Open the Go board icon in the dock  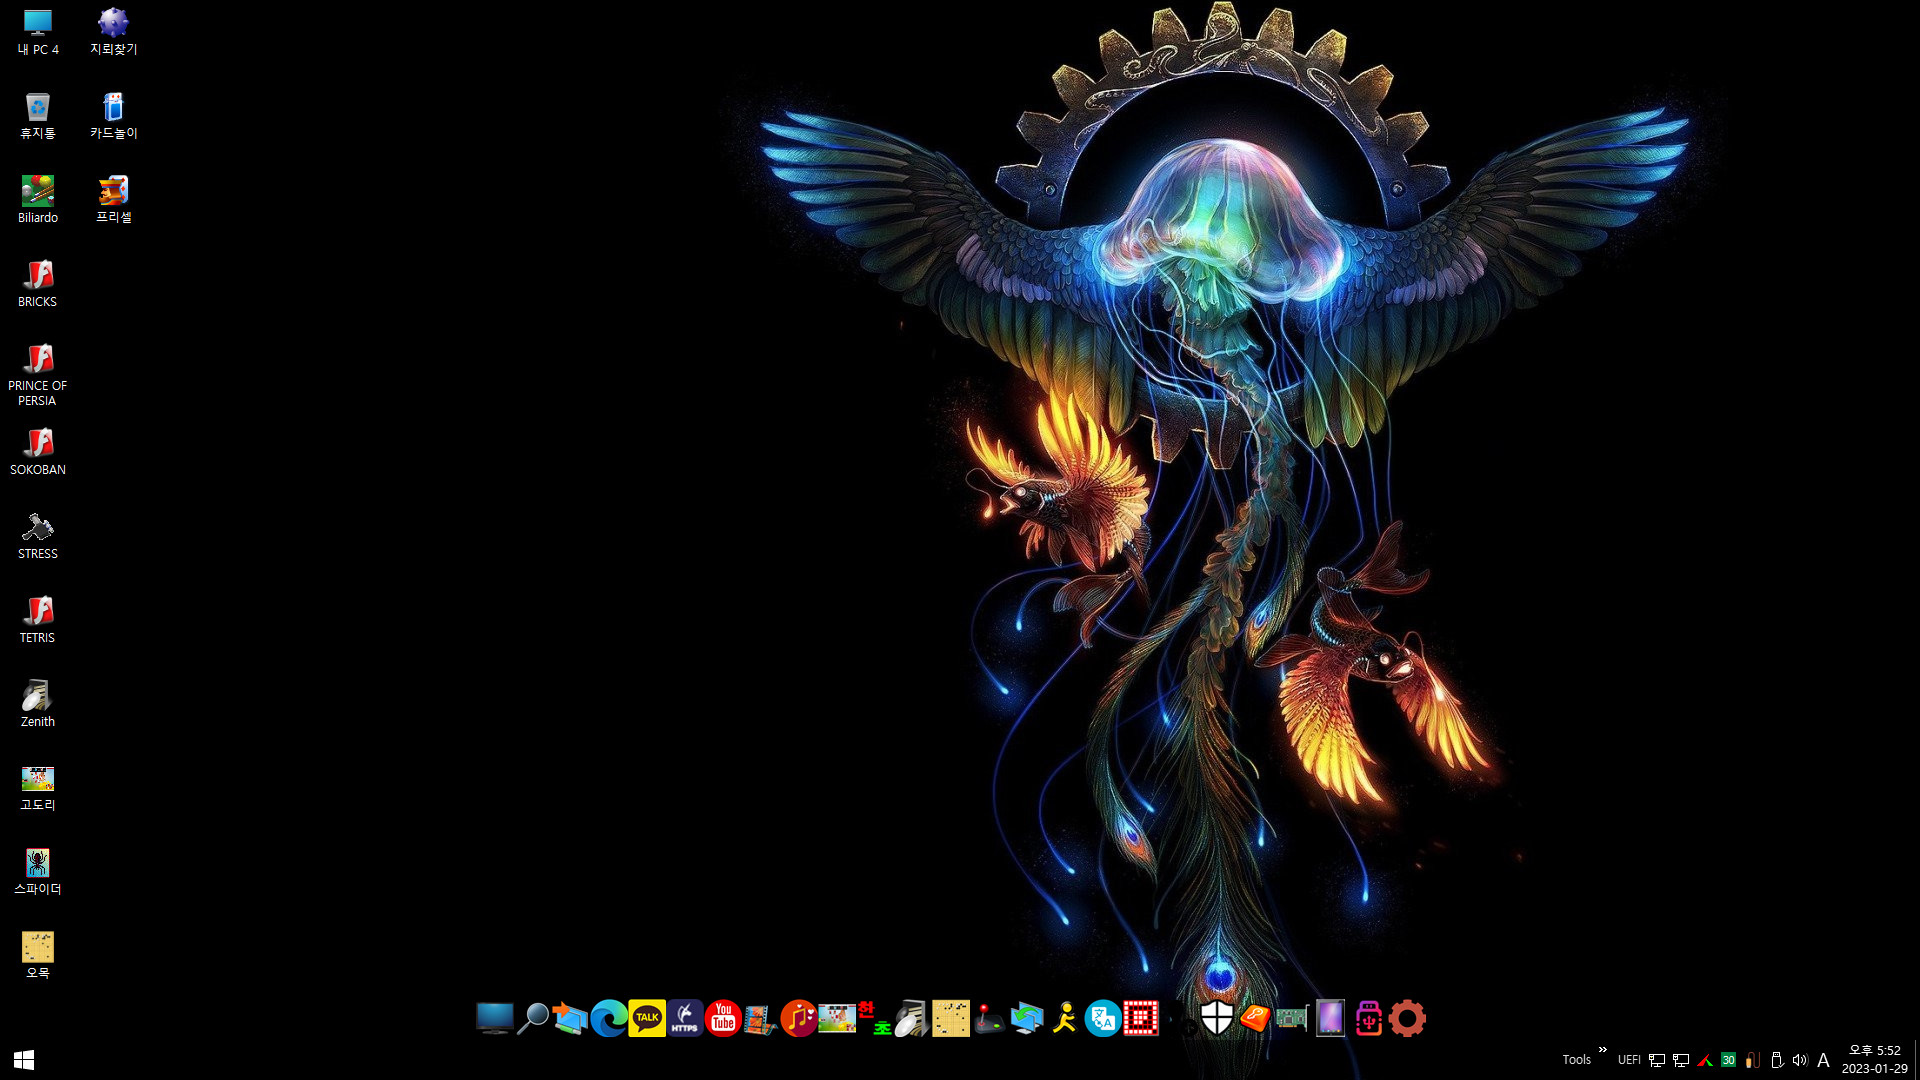coord(950,1018)
